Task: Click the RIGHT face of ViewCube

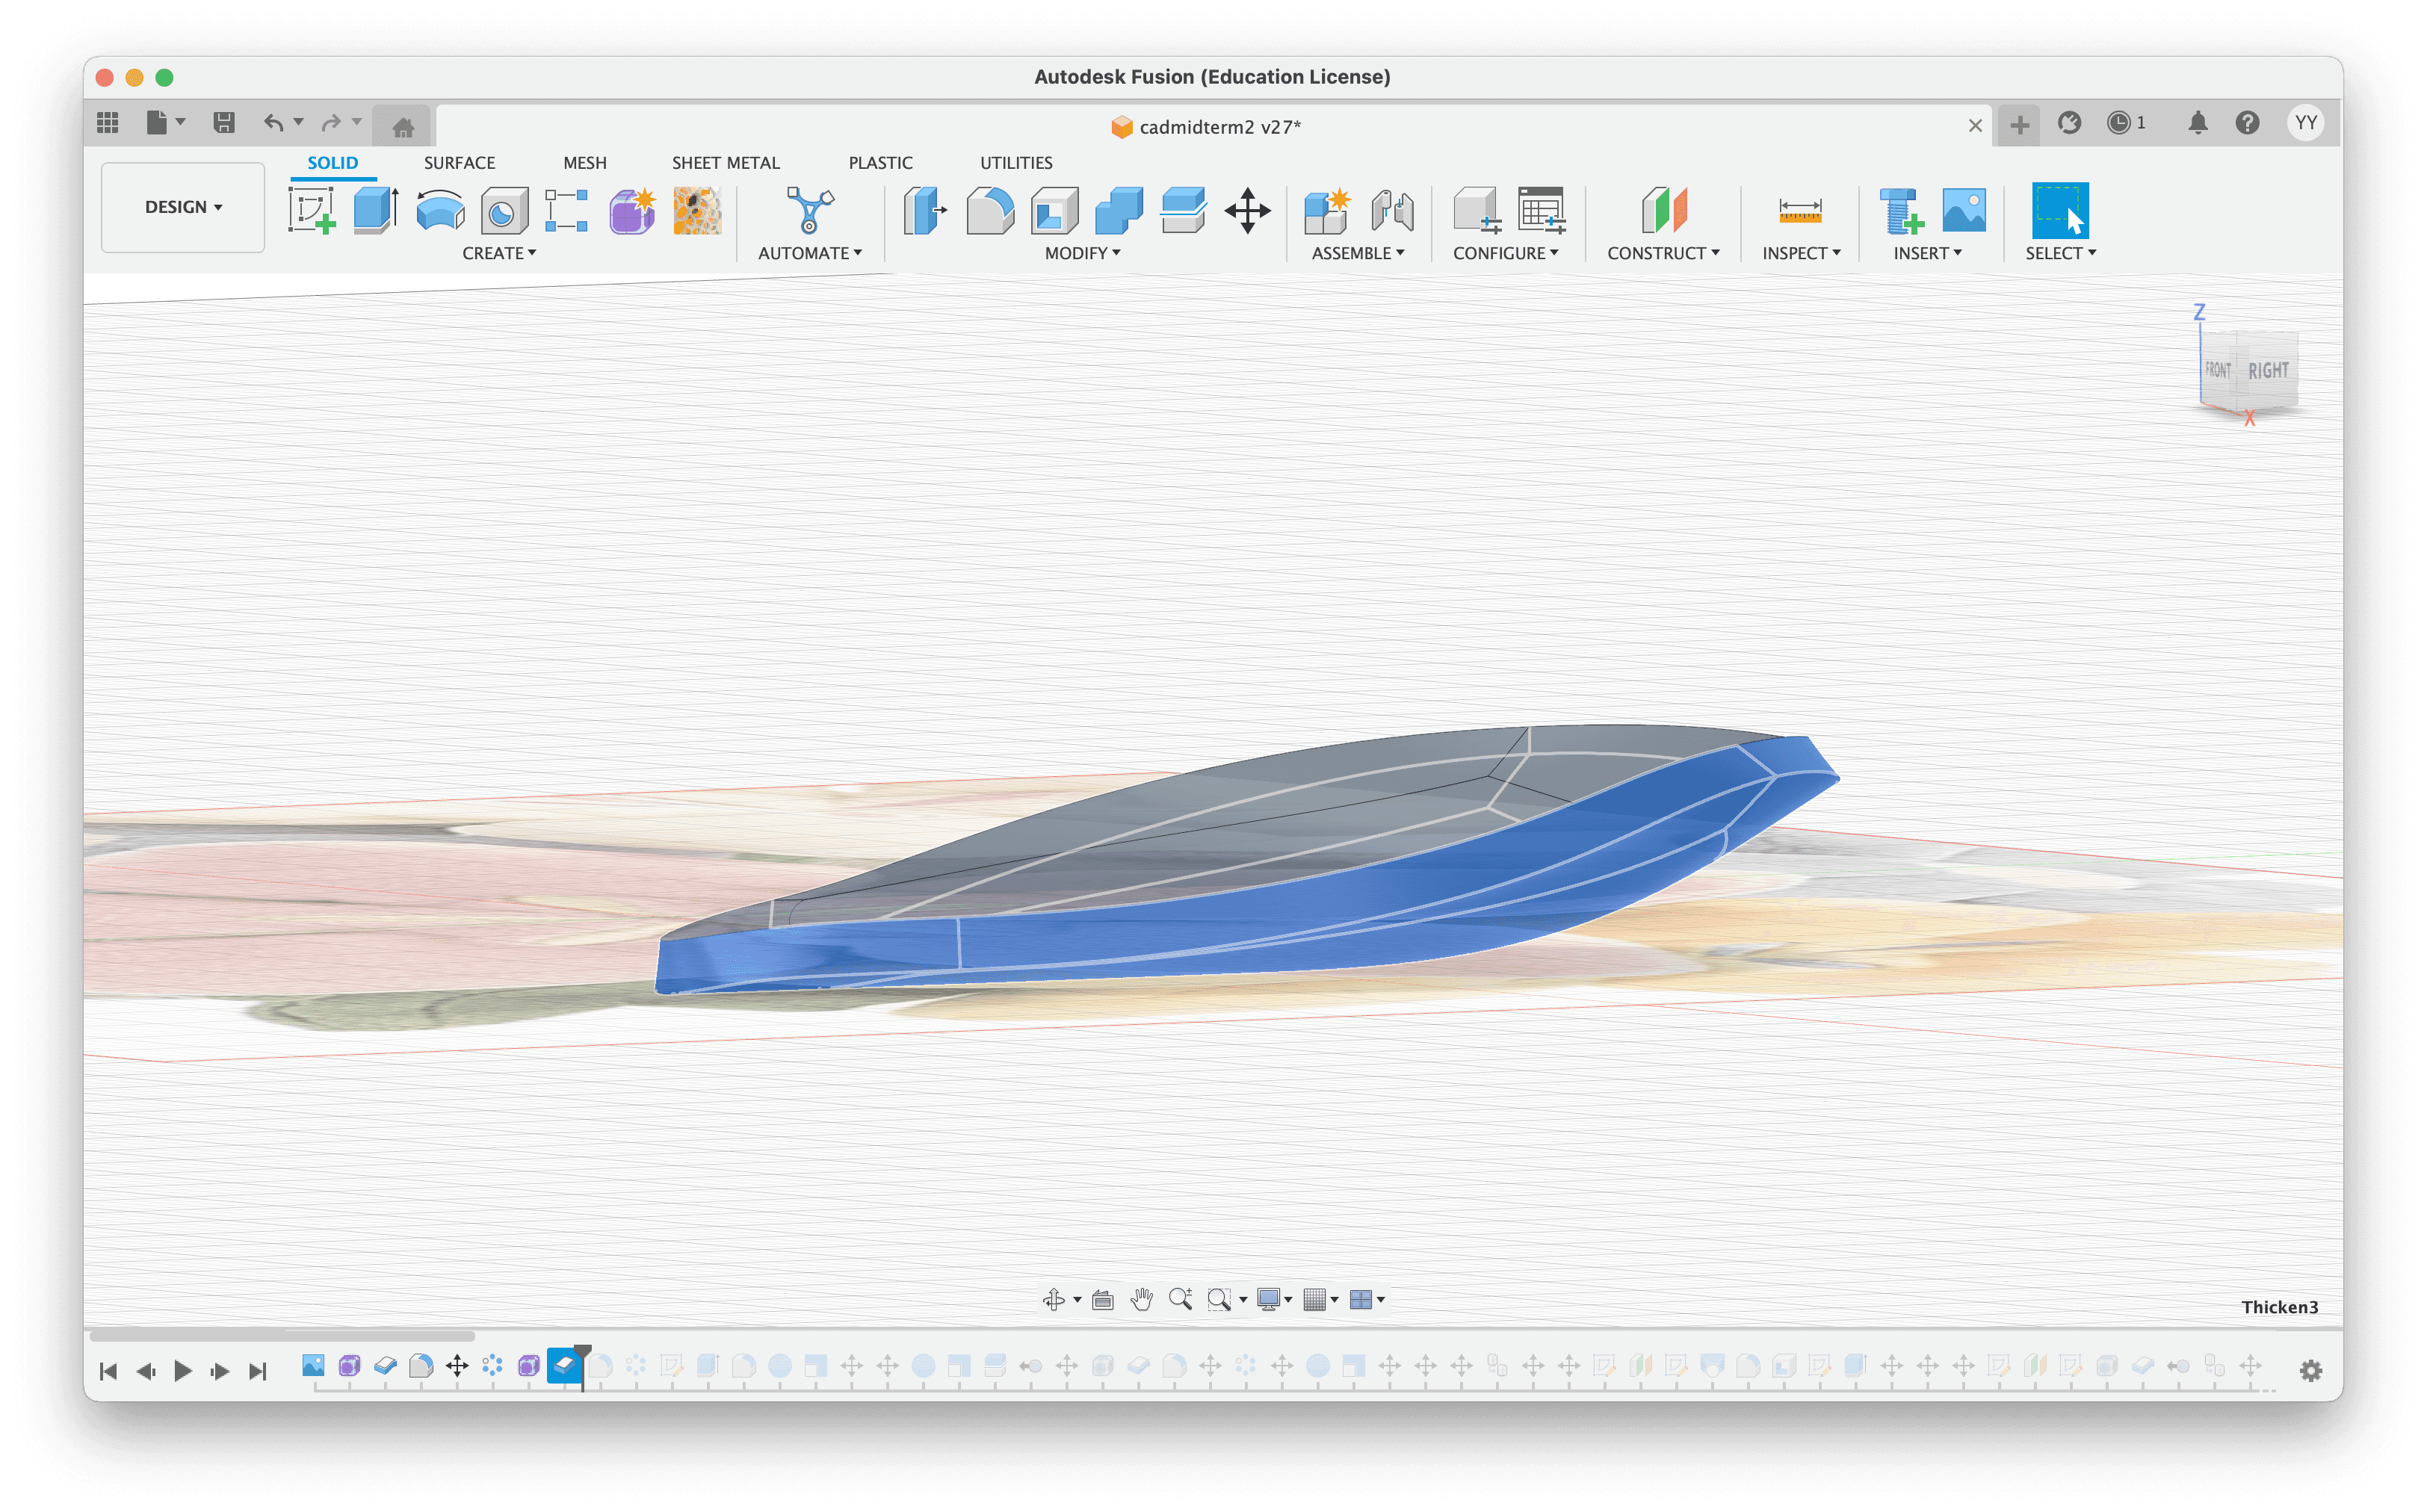Action: click(x=2267, y=371)
